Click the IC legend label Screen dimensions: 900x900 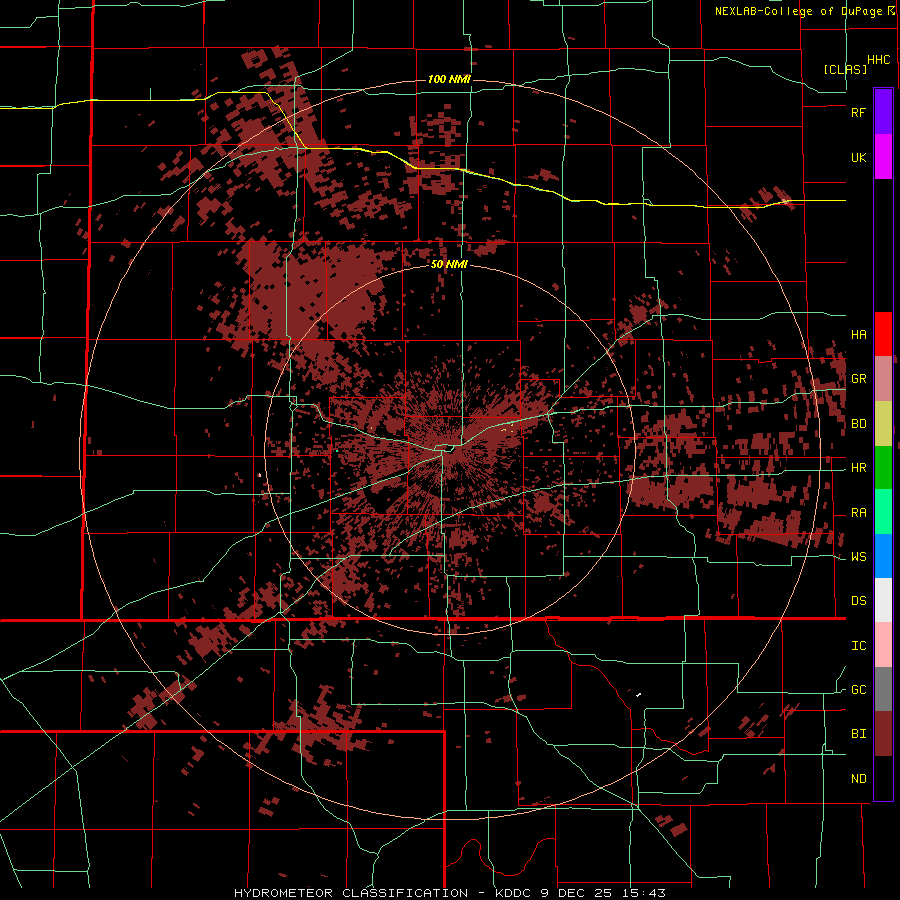pyautogui.click(x=858, y=646)
